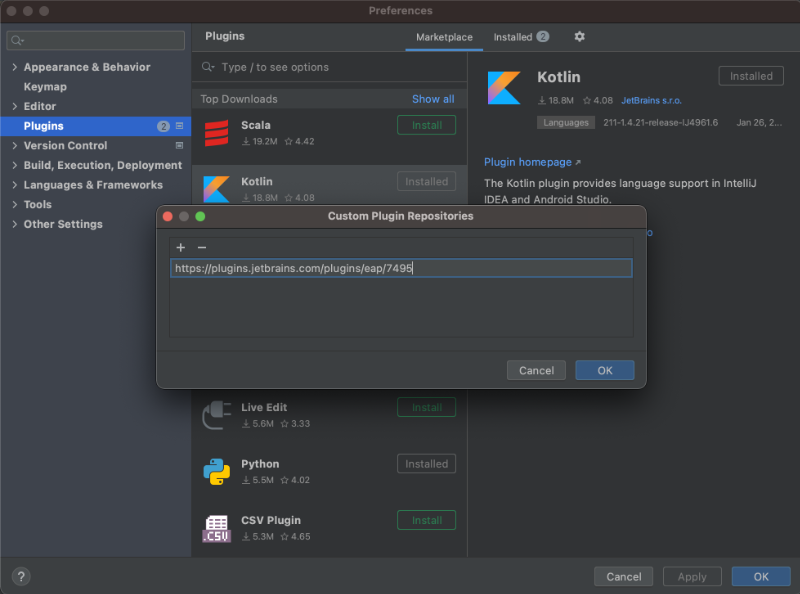Click Installed button in Kotlin details header
The width and height of the screenshot is (800, 594).
pyautogui.click(x=751, y=76)
